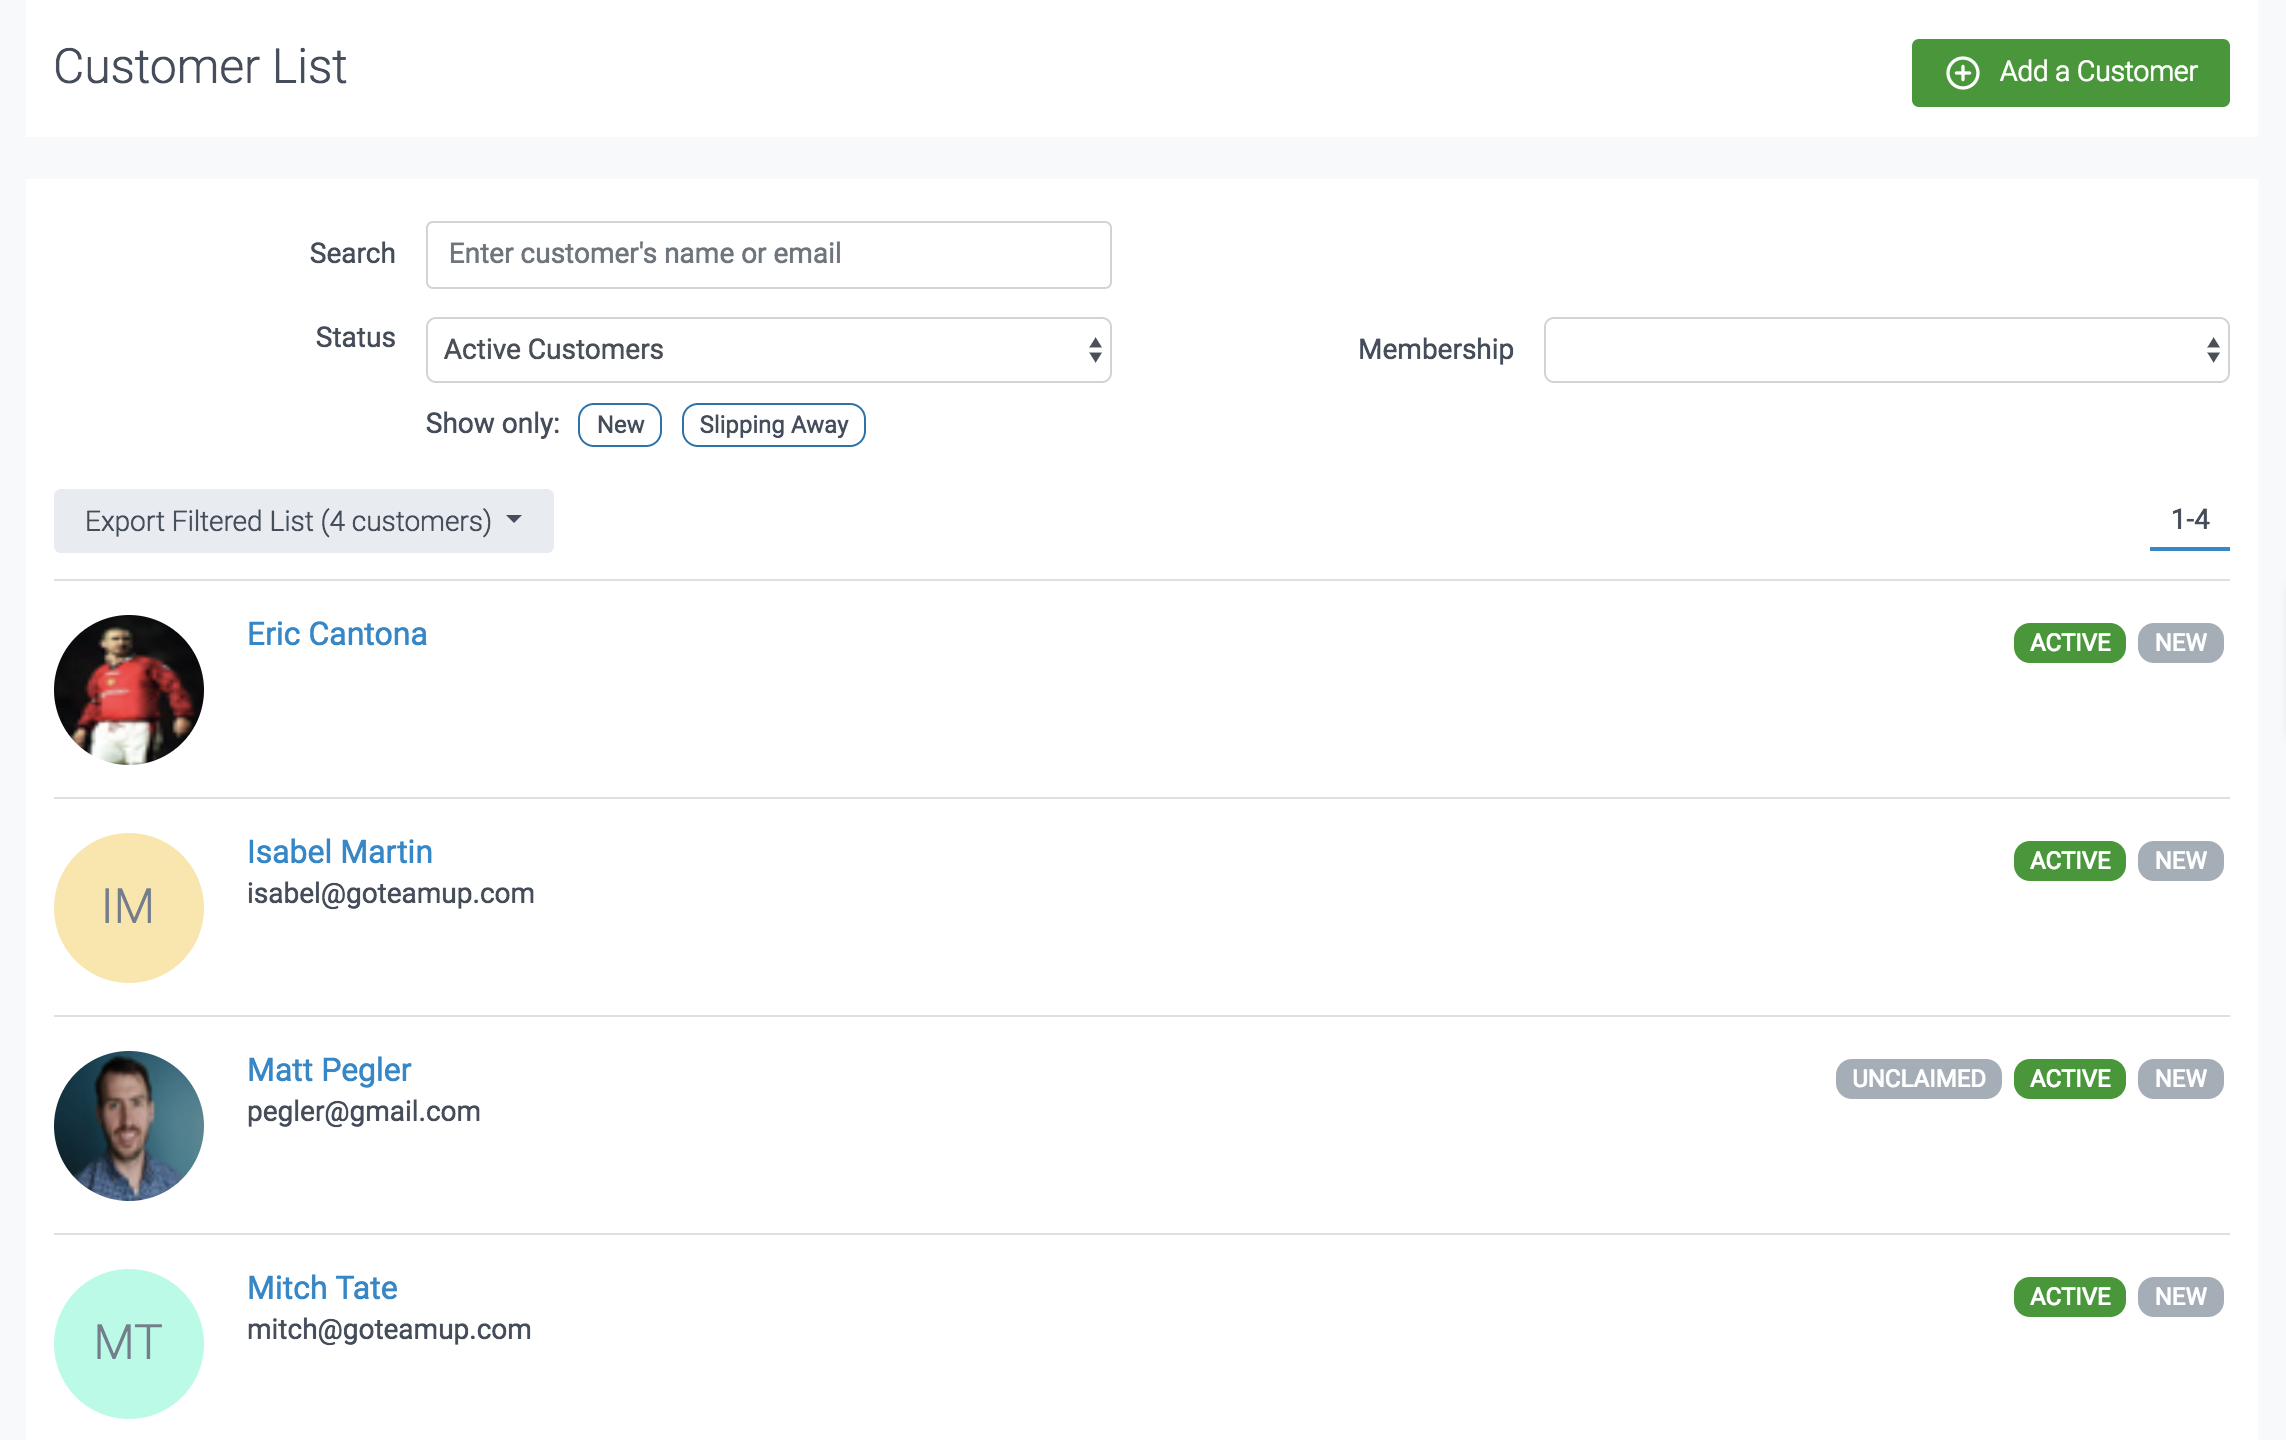This screenshot has height=1440, width=2286.
Task: Open the Membership dropdown
Action: click(x=1886, y=350)
